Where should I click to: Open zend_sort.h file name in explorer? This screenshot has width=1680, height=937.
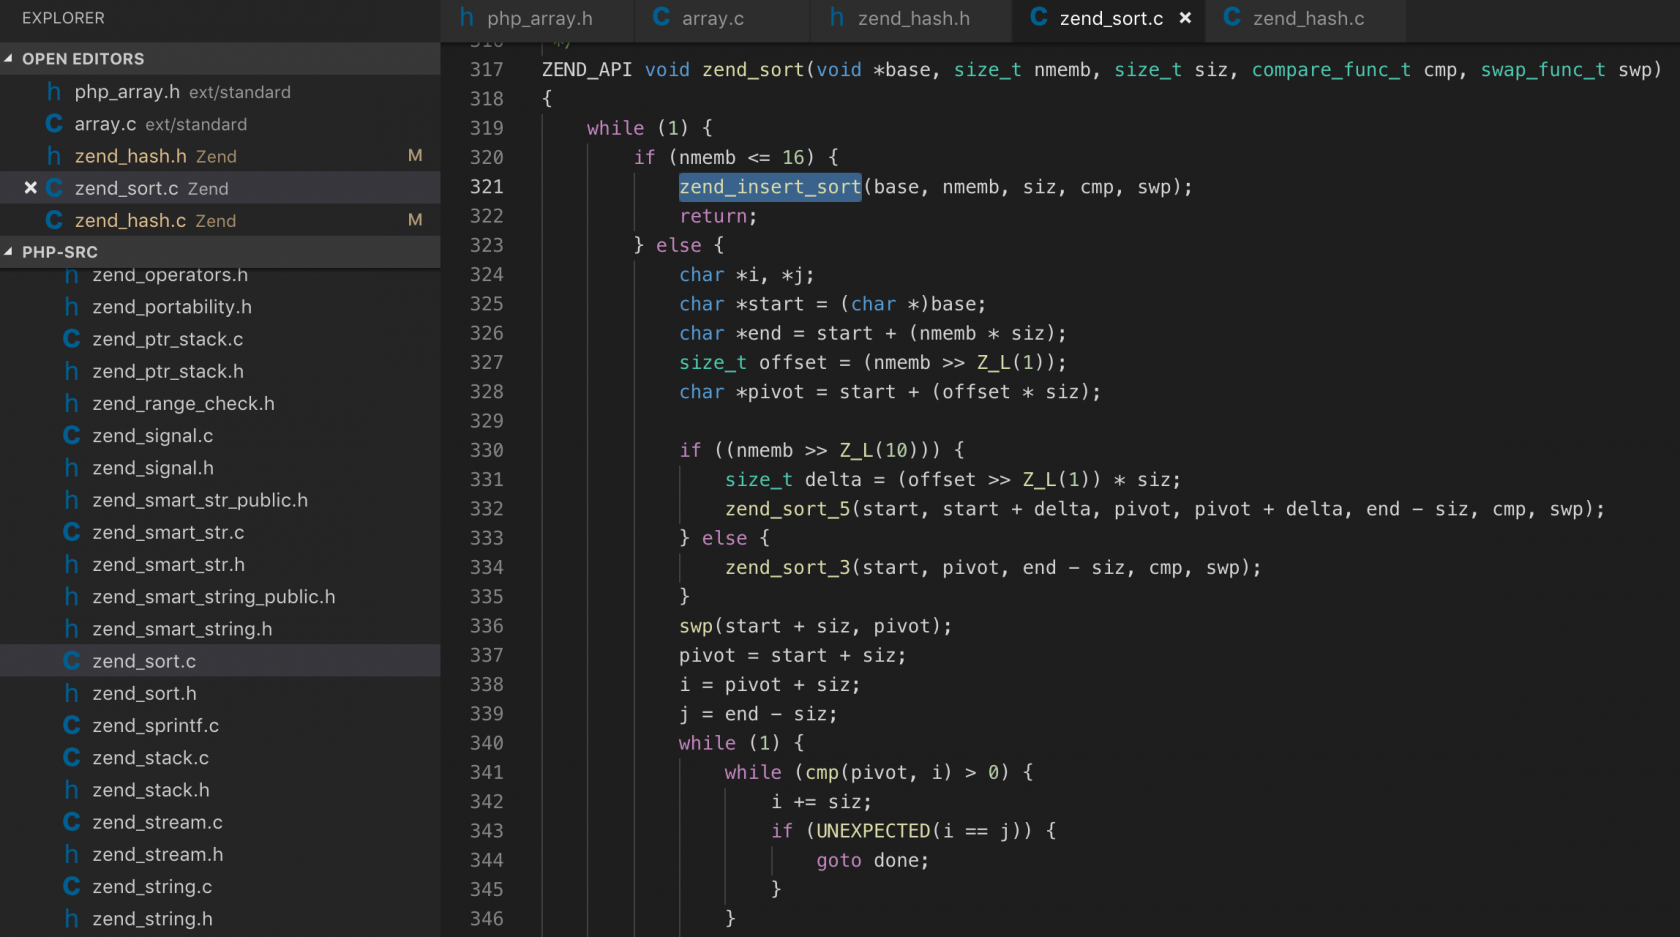[x=144, y=693]
